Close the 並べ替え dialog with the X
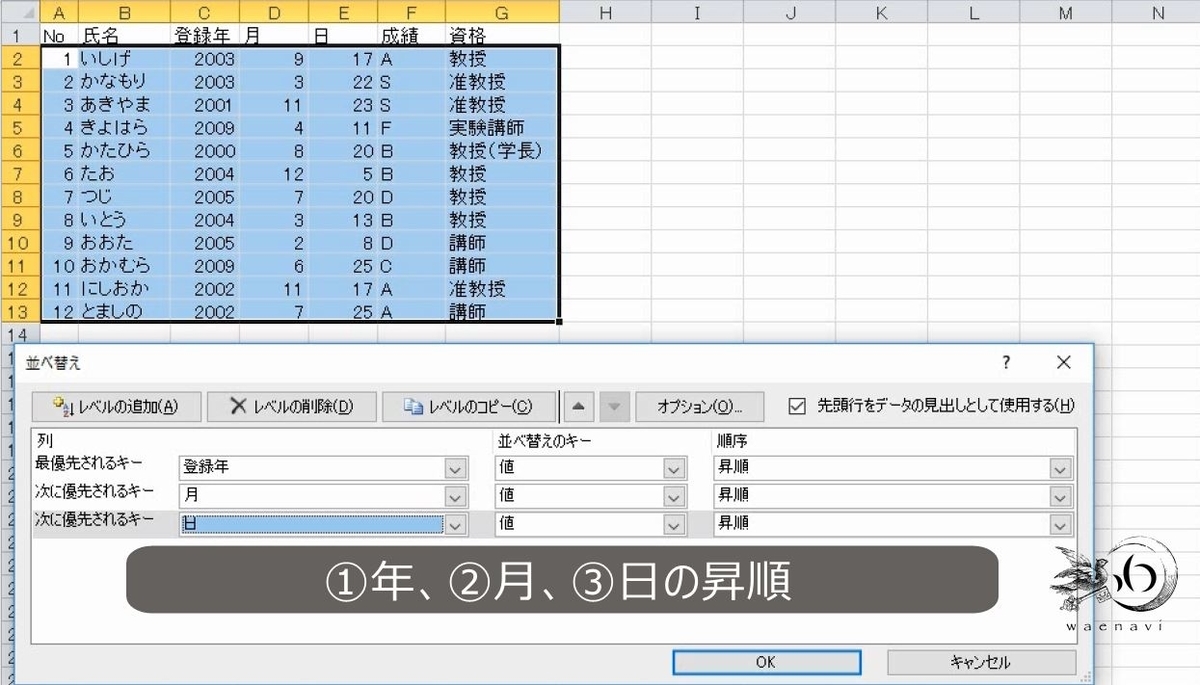Image resolution: width=1200 pixels, height=685 pixels. click(1064, 362)
